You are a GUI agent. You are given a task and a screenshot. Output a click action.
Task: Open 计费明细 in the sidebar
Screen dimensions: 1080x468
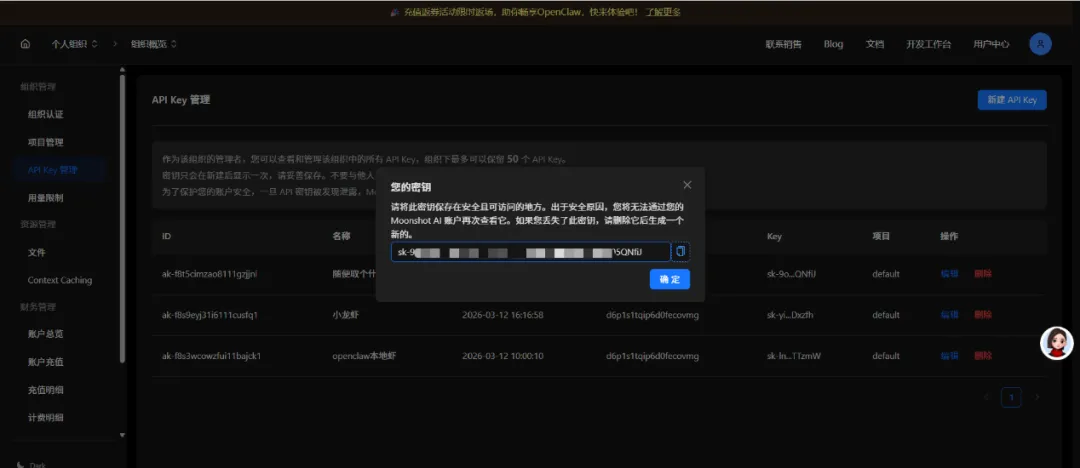pyautogui.click(x=45, y=417)
